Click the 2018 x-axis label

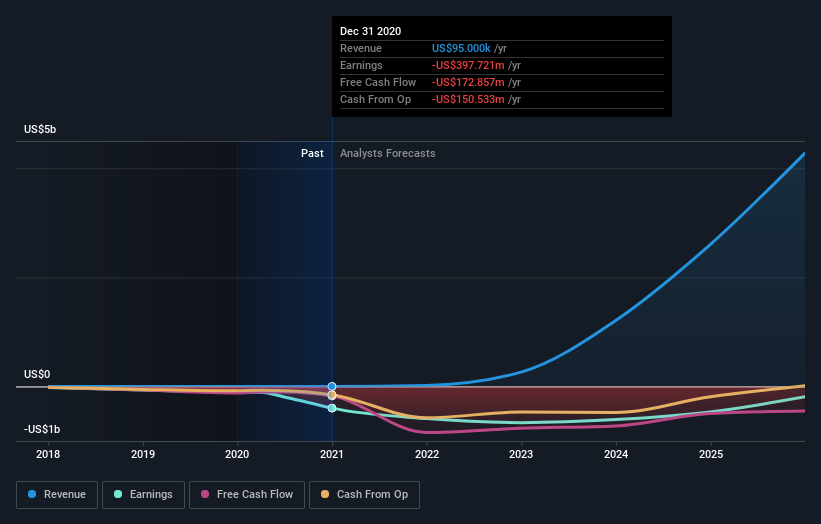[48, 454]
